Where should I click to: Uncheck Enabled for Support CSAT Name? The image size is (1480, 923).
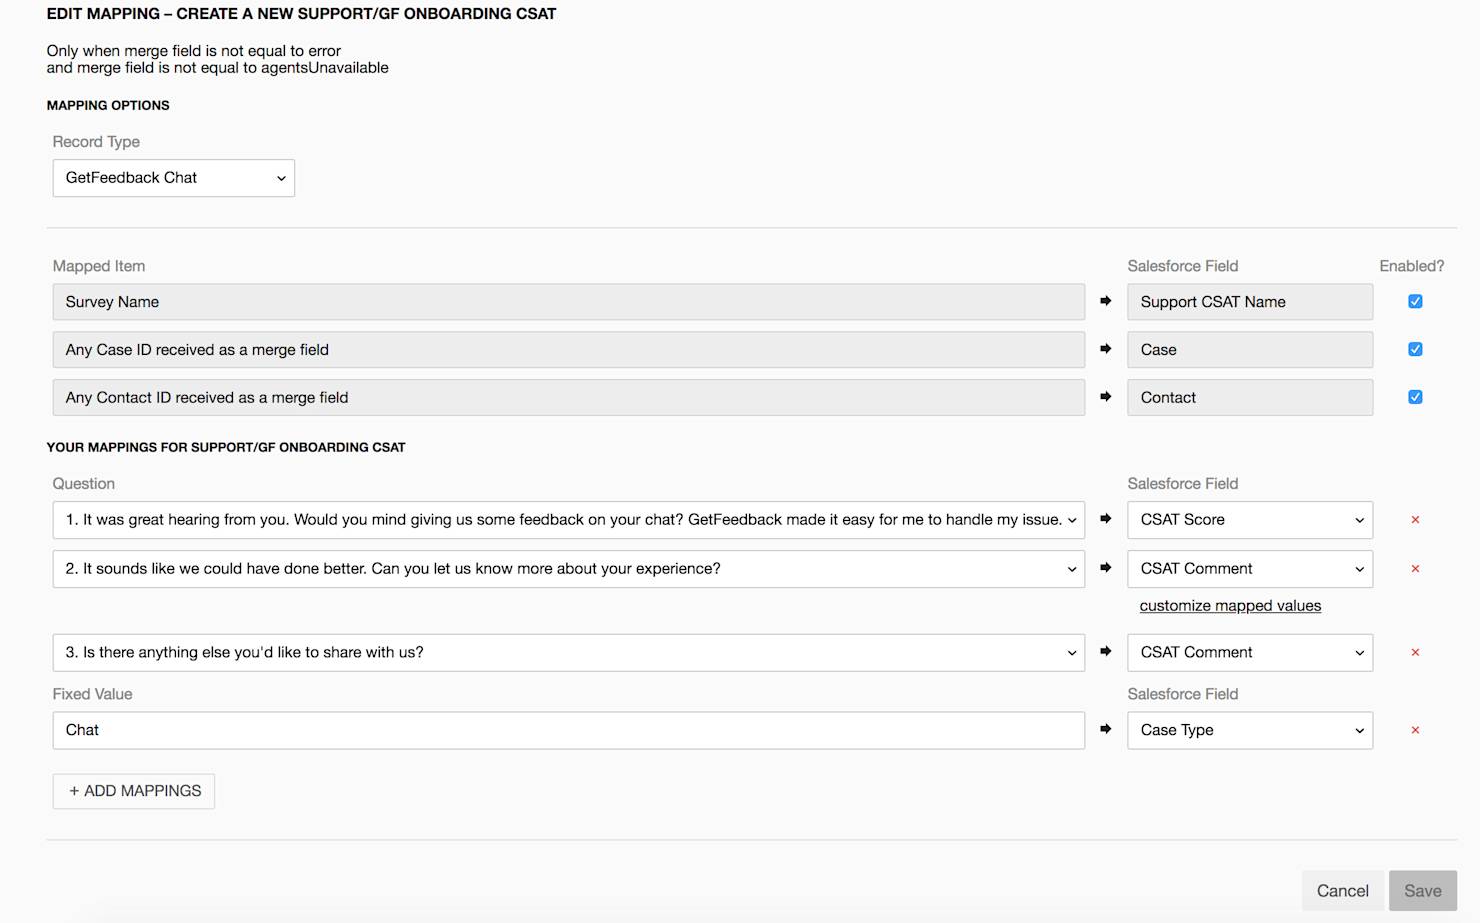[x=1415, y=301]
